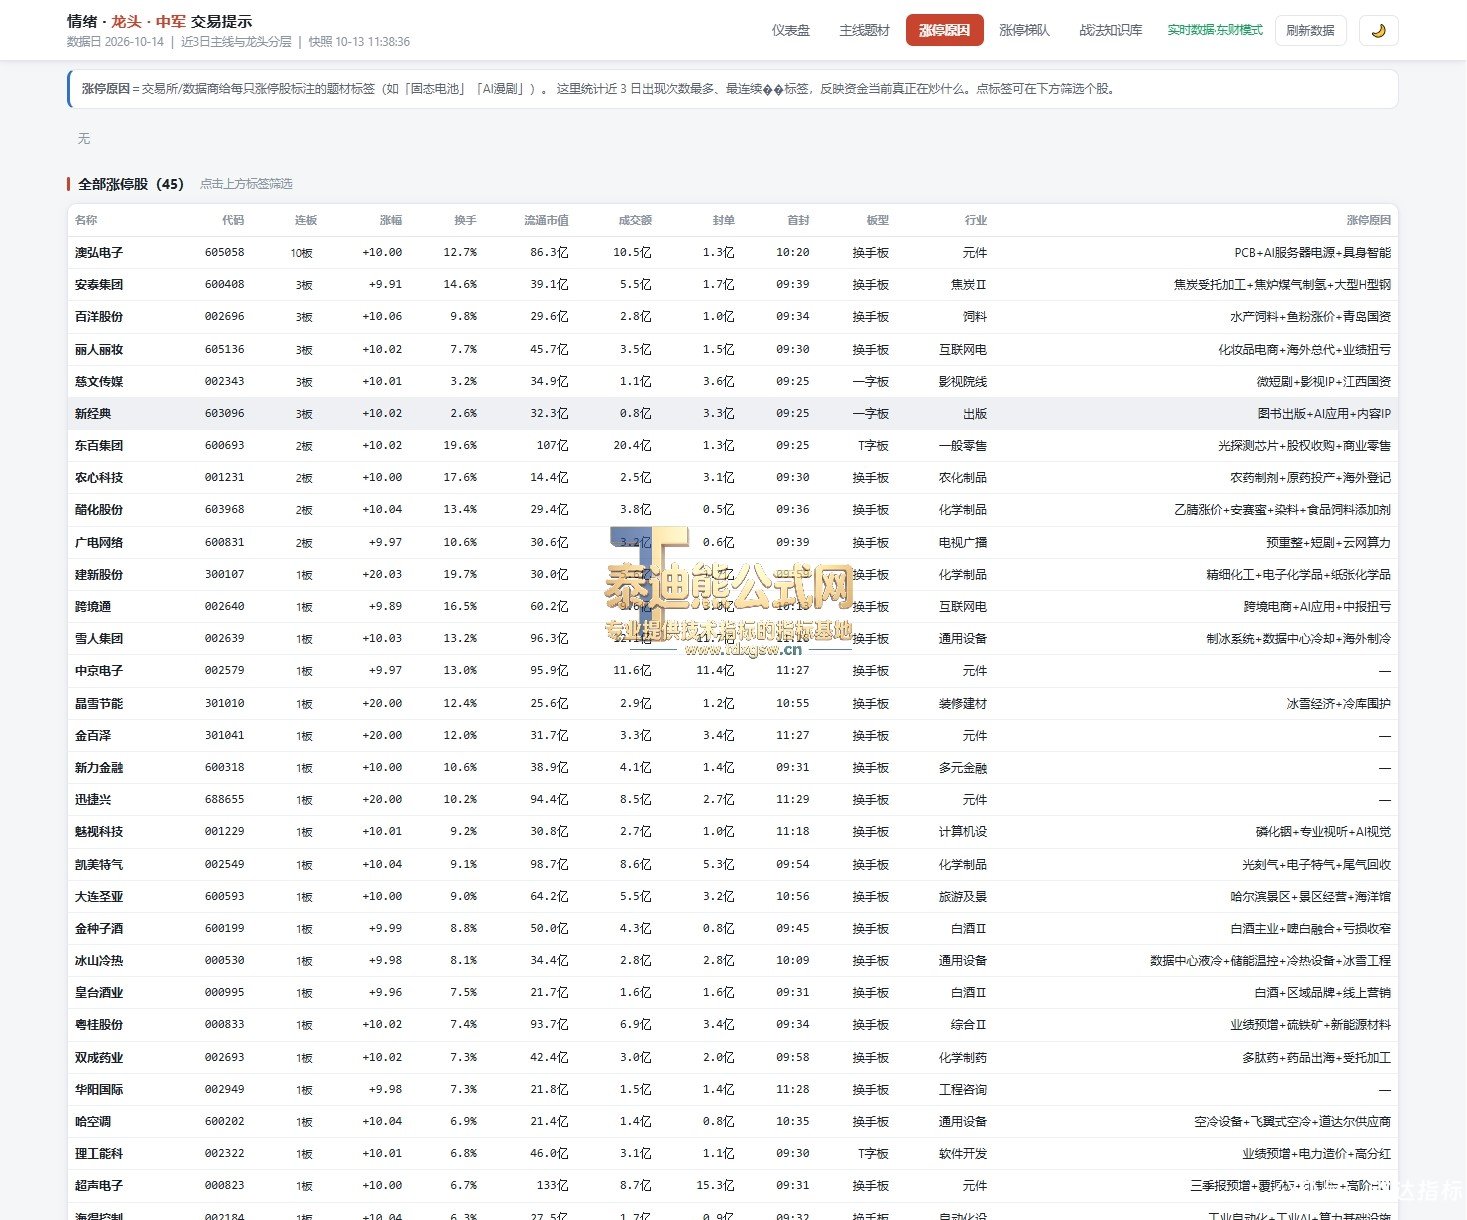Click stock code 688655
1467x1220 pixels.
click(224, 800)
